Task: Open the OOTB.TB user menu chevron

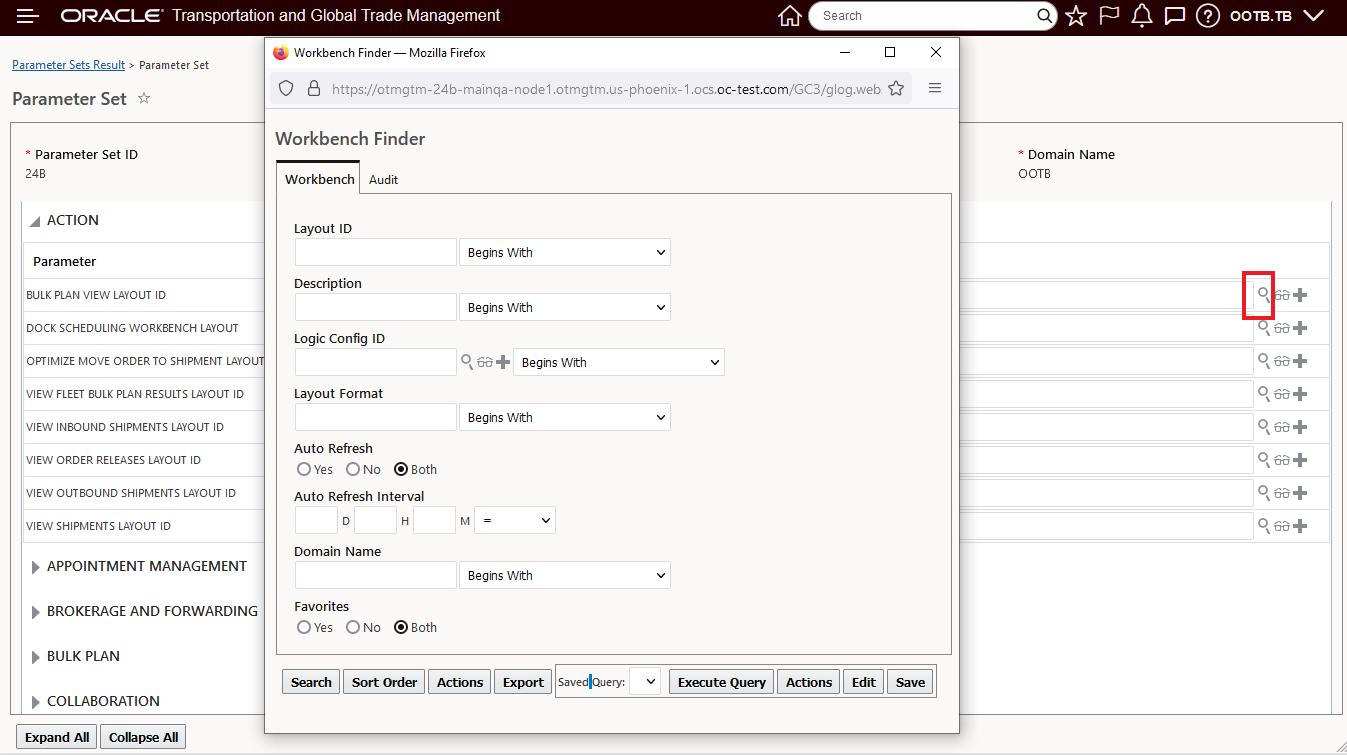Action: click(x=1314, y=16)
